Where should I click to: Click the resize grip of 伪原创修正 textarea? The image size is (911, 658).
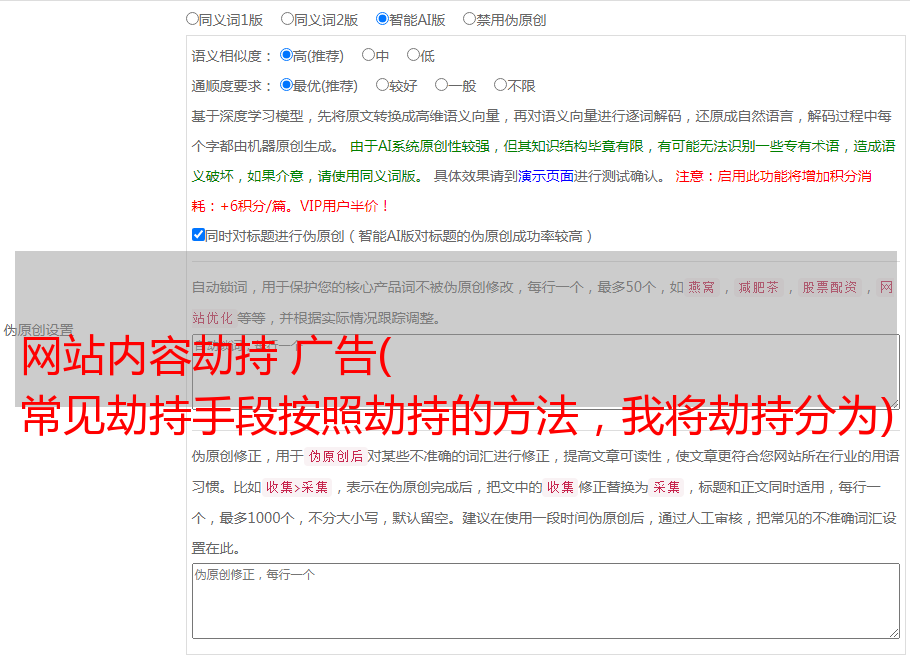(894, 634)
